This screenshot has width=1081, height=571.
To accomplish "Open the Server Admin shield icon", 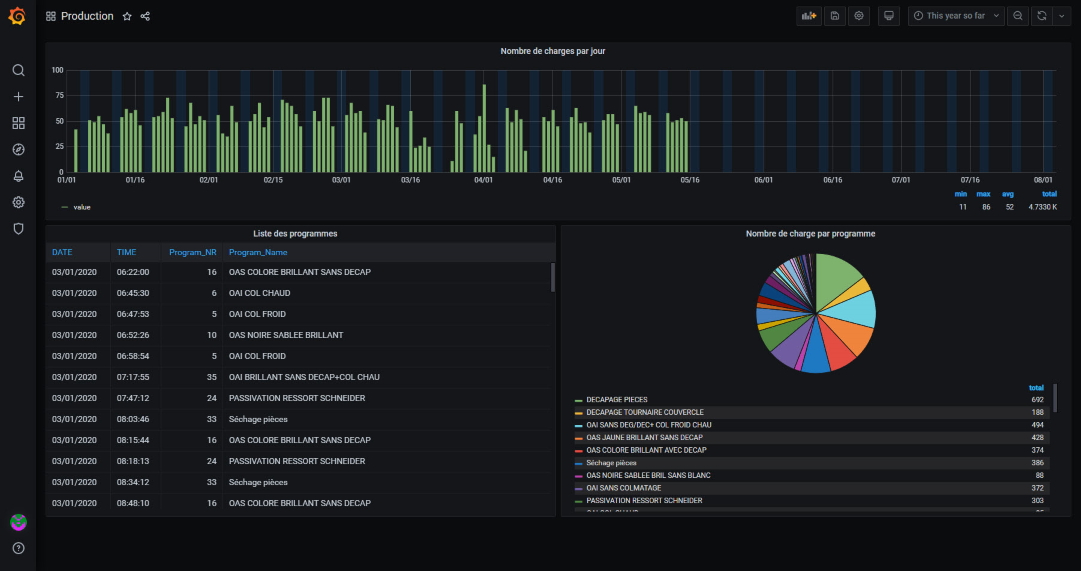I will (x=19, y=229).
